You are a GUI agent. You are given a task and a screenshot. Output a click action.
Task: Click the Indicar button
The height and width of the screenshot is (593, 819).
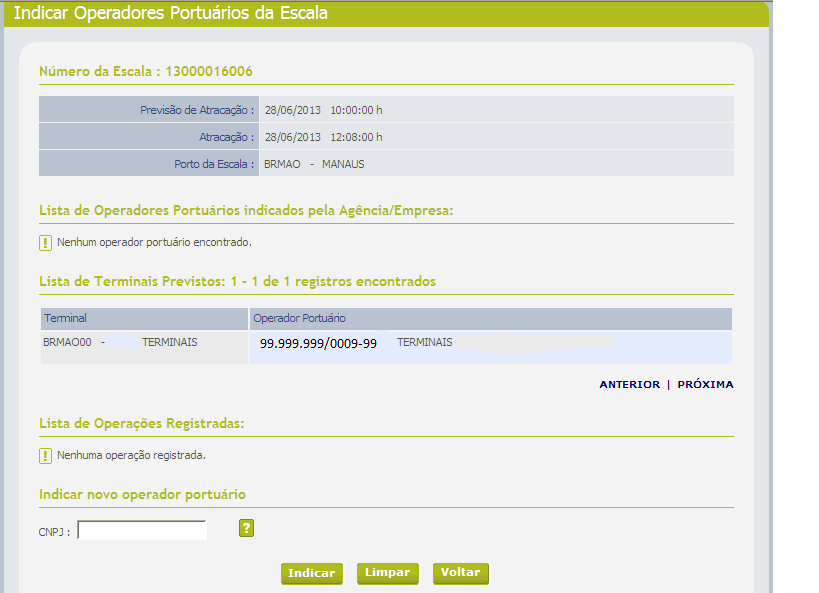tap(311, 573)
